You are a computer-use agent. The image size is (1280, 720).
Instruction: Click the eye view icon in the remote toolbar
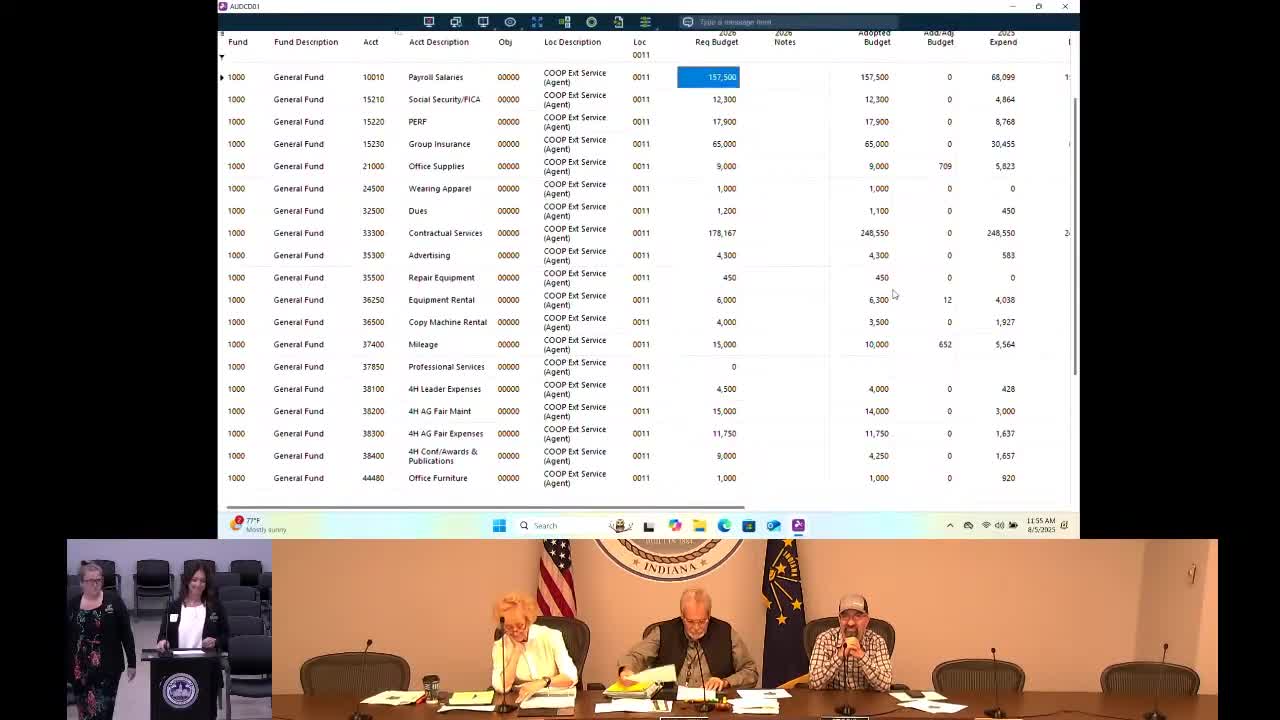click(510, 22)
